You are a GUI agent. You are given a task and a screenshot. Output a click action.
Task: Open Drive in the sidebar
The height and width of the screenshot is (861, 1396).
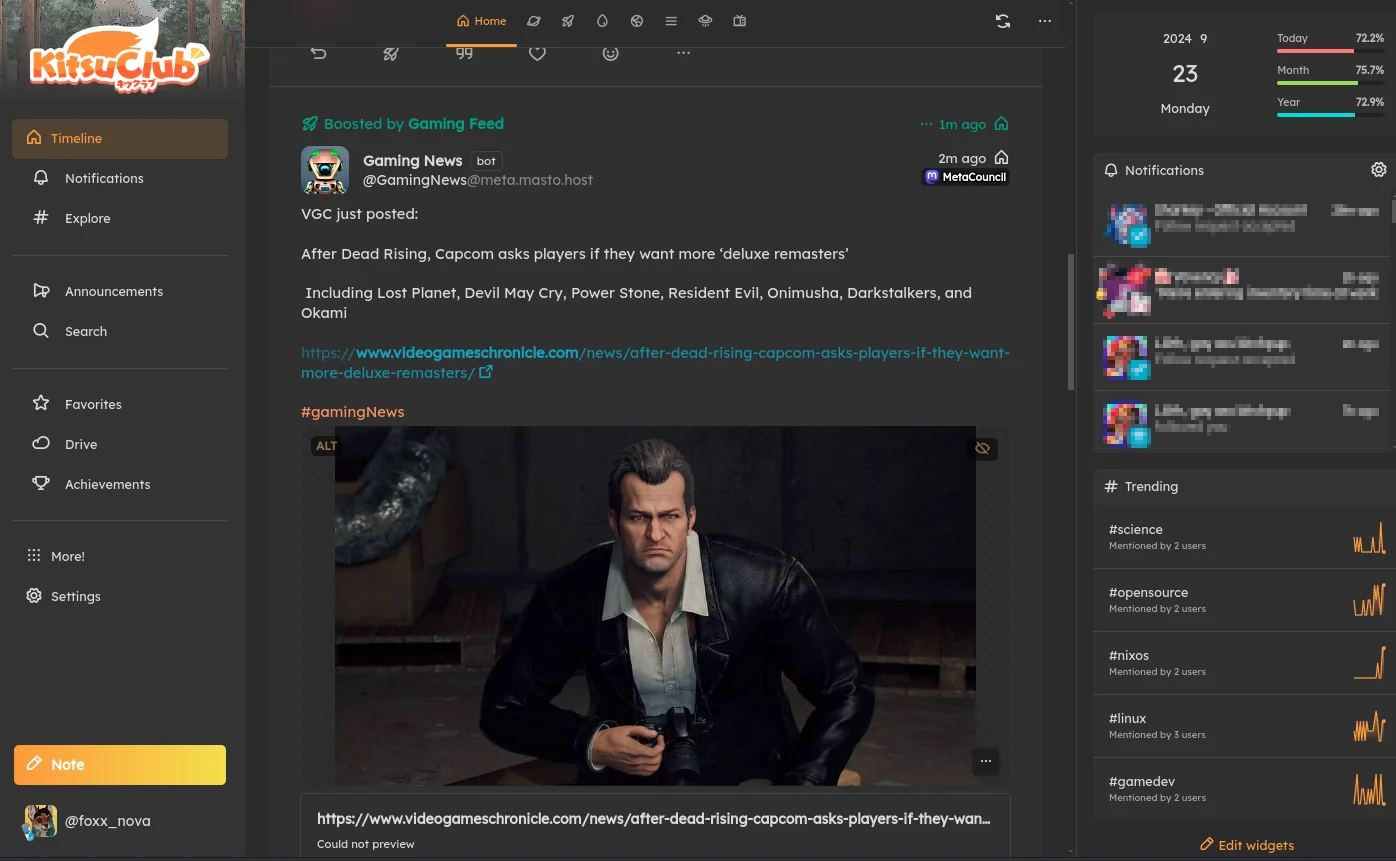pos(120,444)
